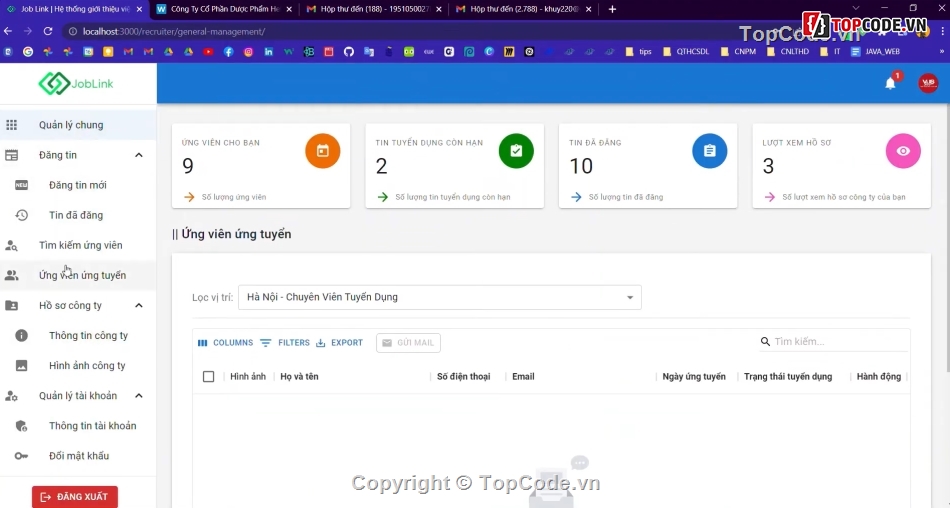
Task: Select Đăng tin mới in the sidebar
Action: pyautogui.click(x=78, y=185)
